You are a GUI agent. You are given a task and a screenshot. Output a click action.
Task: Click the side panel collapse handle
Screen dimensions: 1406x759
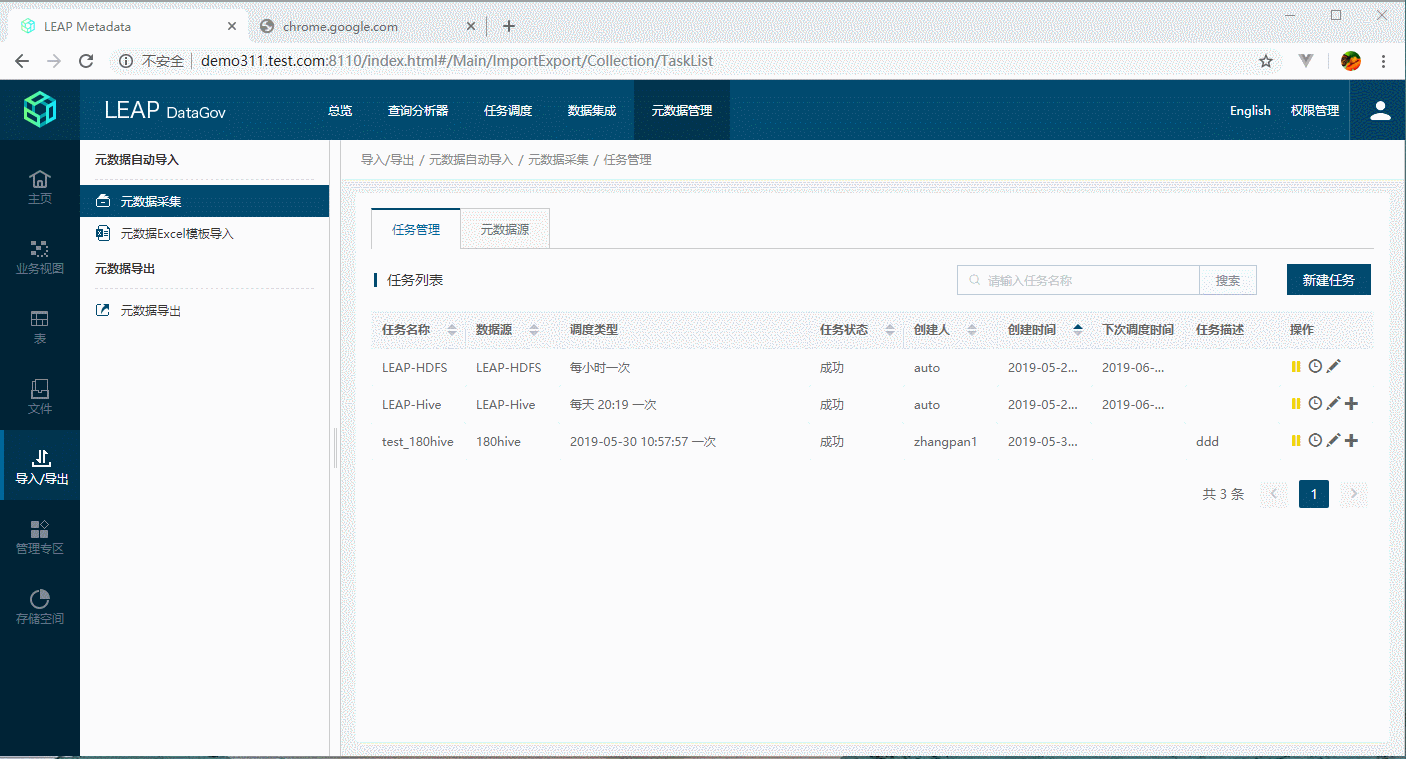click(335, 448)
